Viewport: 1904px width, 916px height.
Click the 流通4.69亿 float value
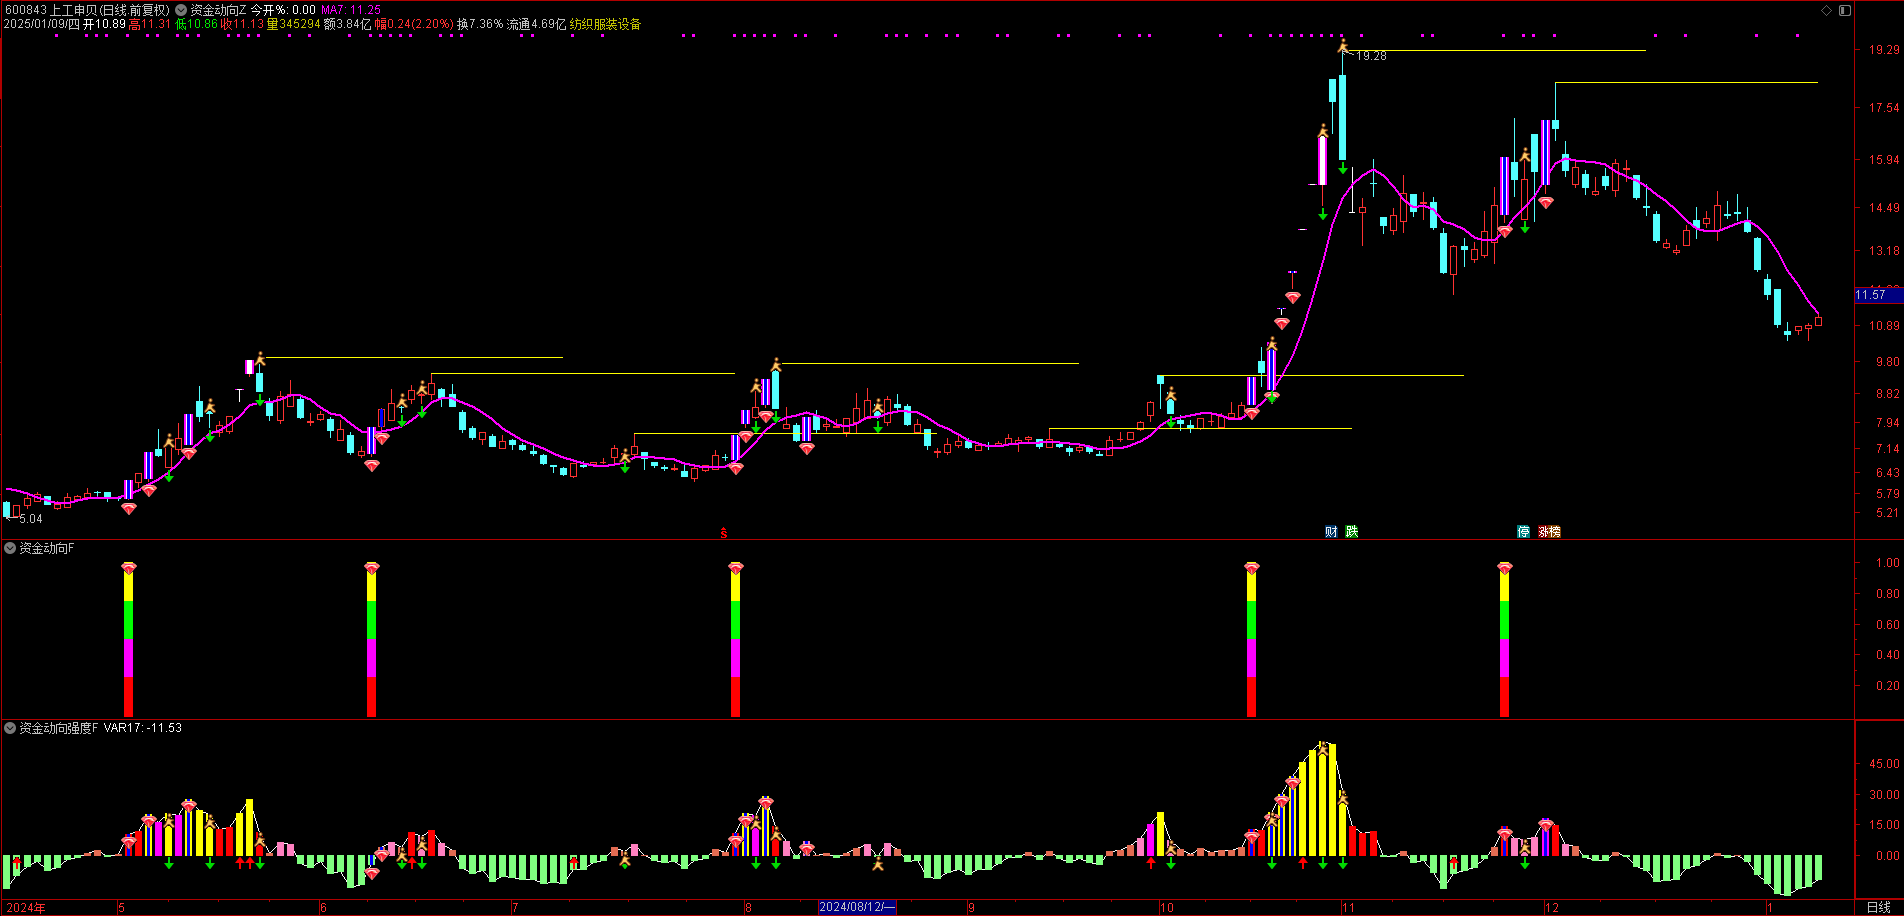tap(536, 24)
